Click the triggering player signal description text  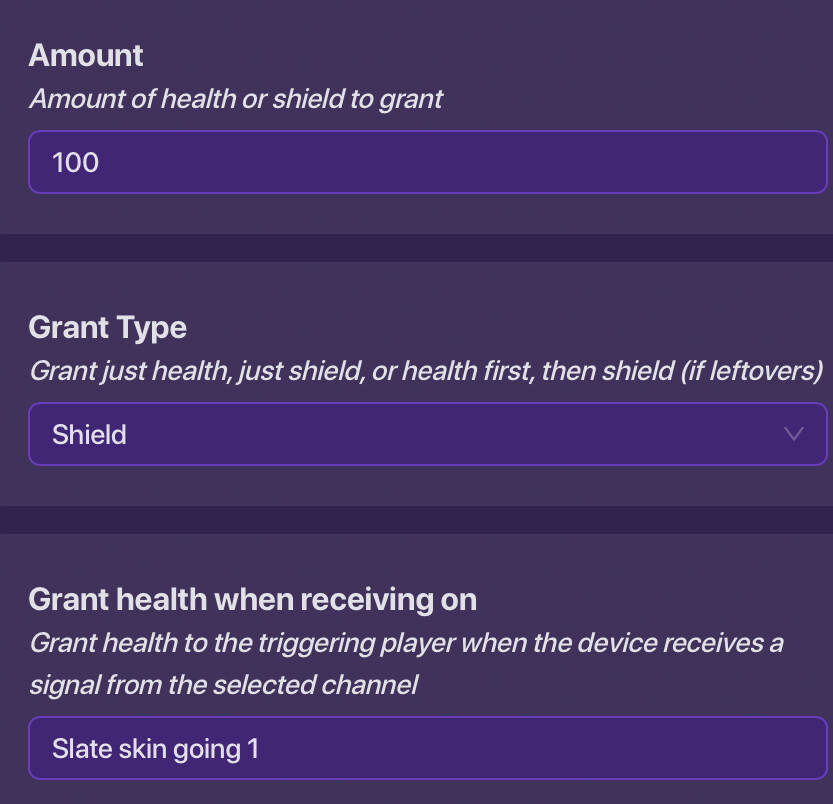point(405,642)
